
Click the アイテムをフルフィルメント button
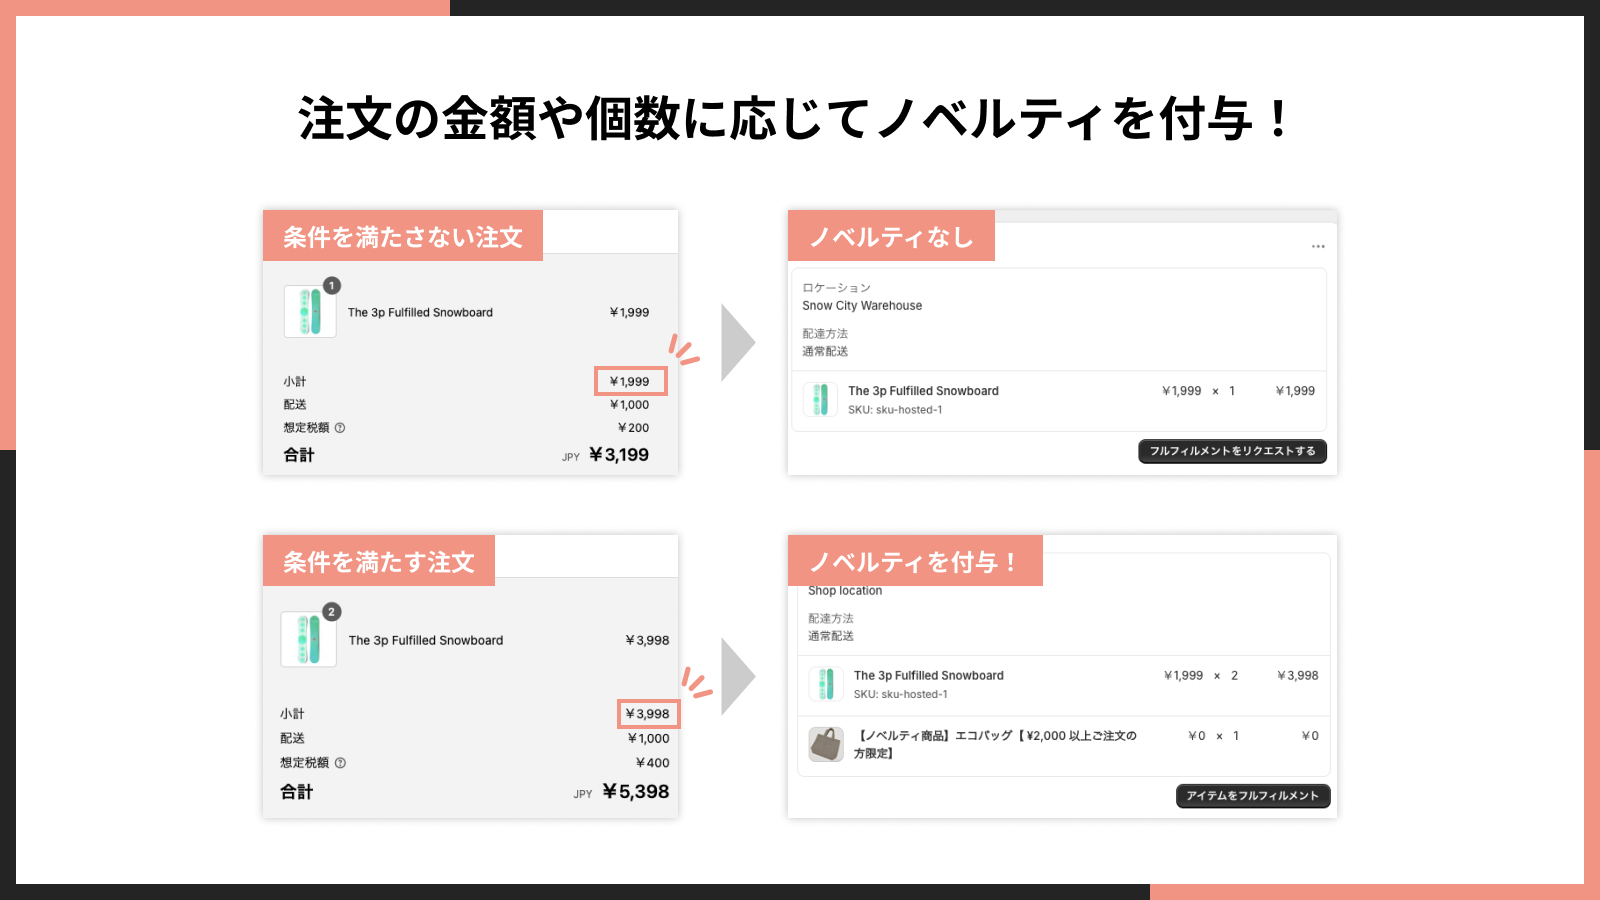coord(1252,796)
